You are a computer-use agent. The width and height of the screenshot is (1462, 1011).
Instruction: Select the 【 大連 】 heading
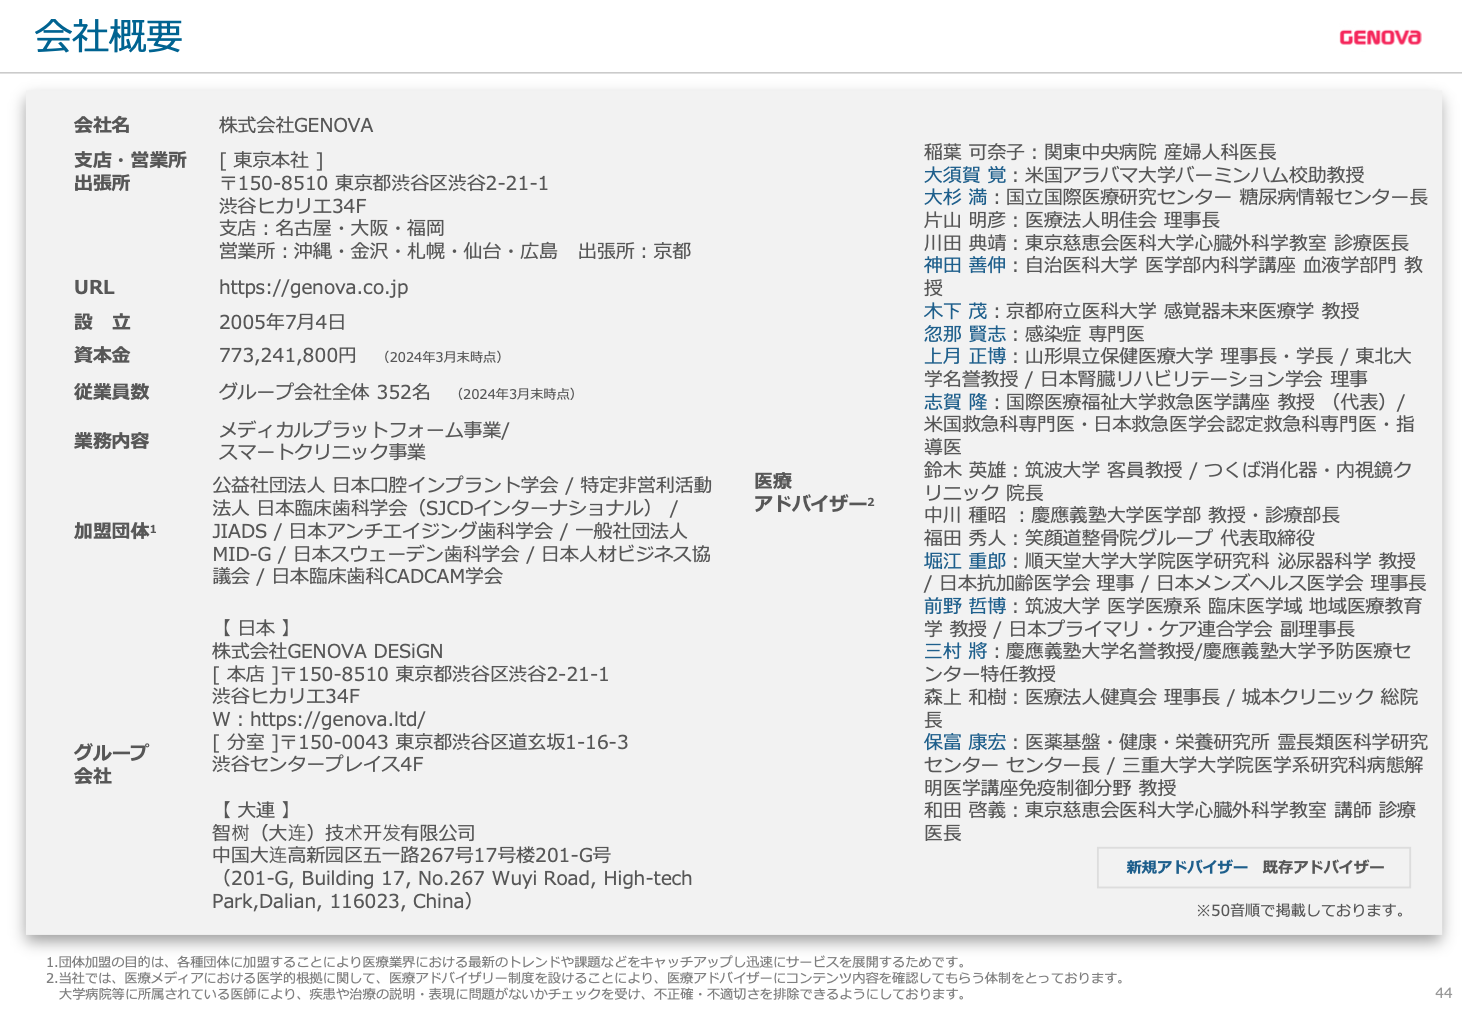coord(256,810)
